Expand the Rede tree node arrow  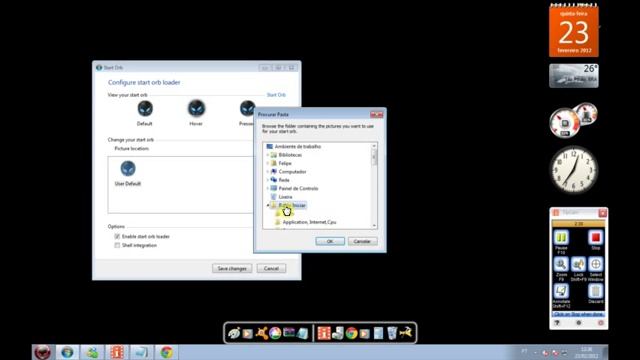pyautogui.click(x=268, y=180)
